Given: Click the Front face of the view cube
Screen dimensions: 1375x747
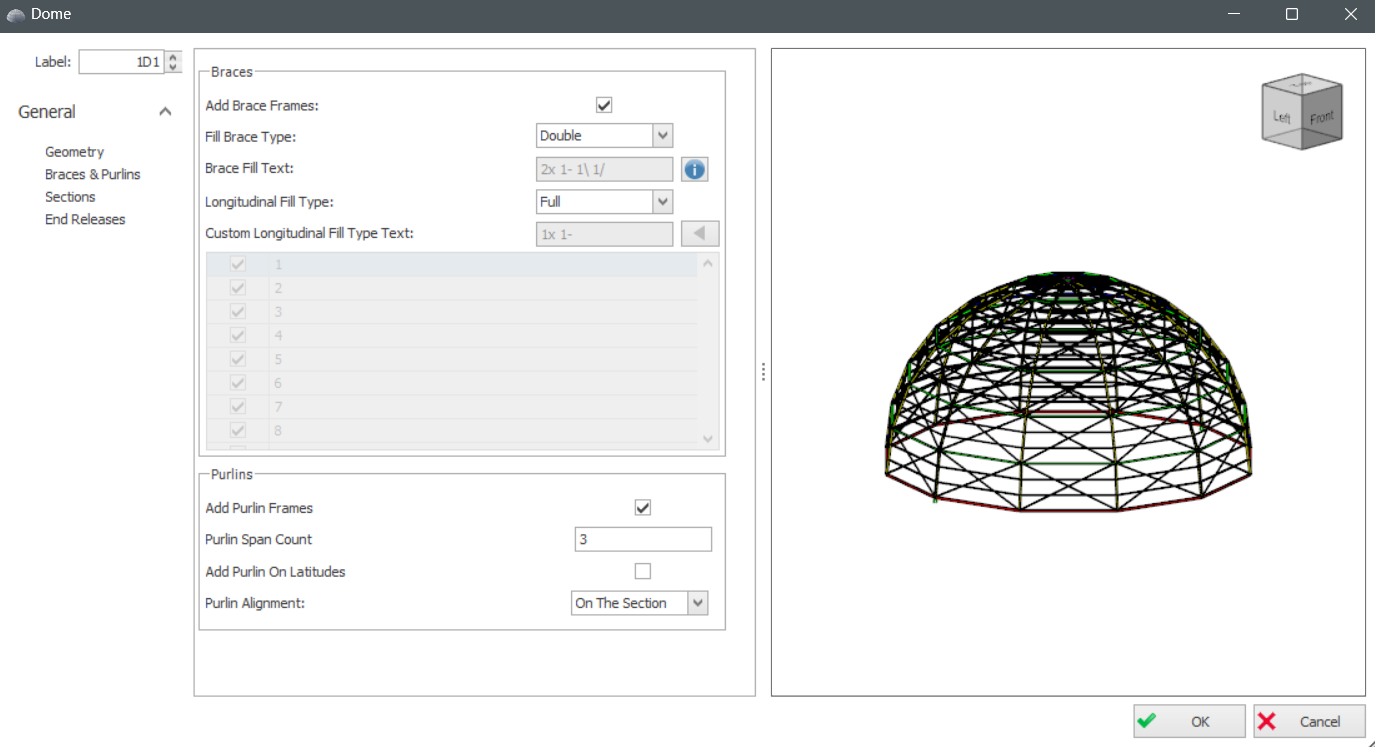Looking at the screenshot, I should click(1322, 118).
